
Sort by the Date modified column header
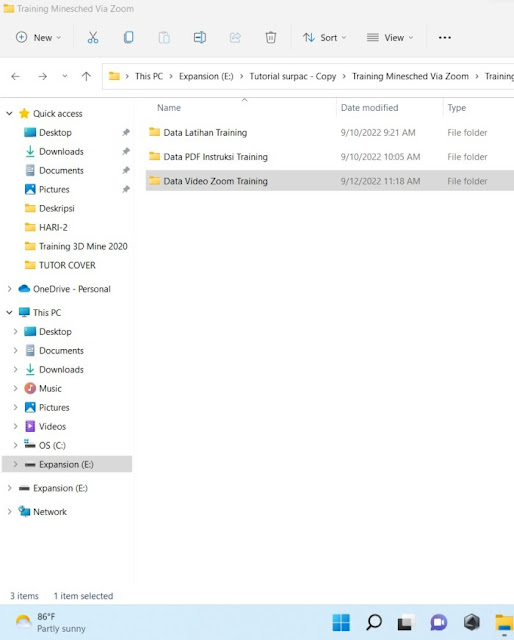coord(369,108)
